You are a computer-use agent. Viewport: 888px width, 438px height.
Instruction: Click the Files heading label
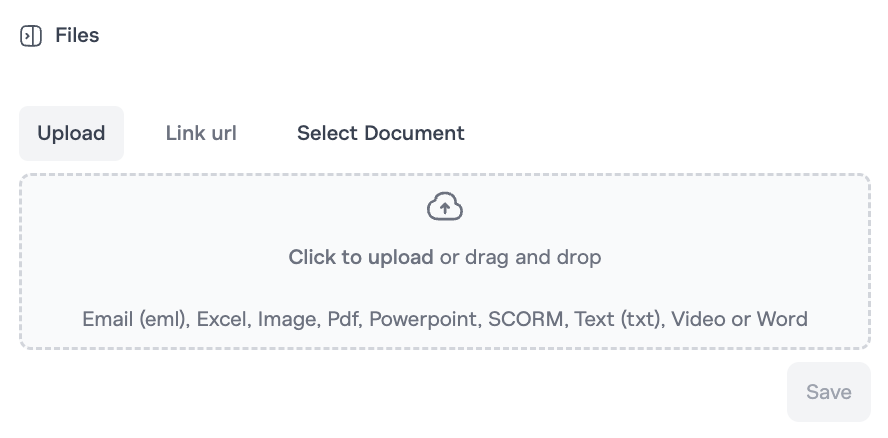point(77,36)
